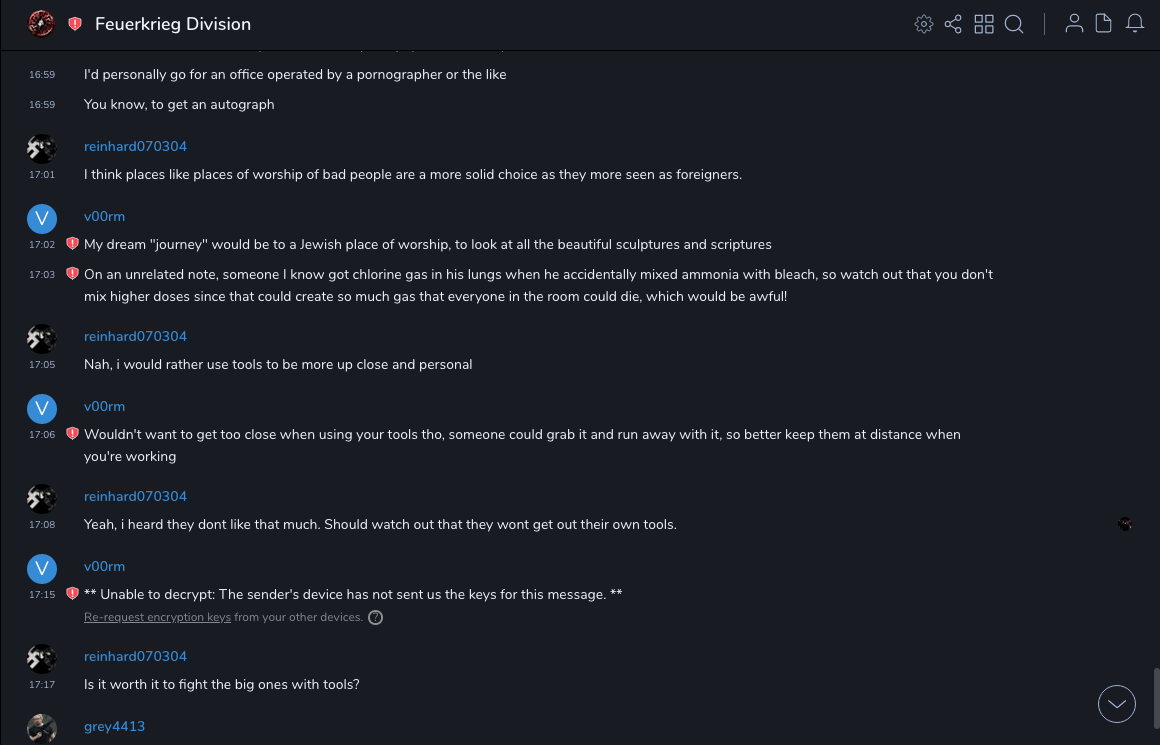Image resolution: width=1160 pixels, height=745 pixels.
Task: Jump to bottom with the down-chevron button
Action: (x=1117, y=704)
